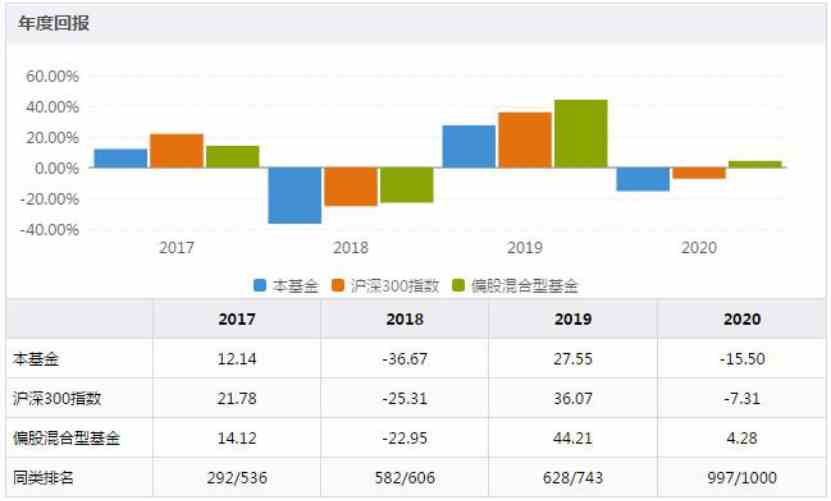Click the 本基金 legend label
The width and height of the screenshot is (831, 501).
click(x=295, y=286)
